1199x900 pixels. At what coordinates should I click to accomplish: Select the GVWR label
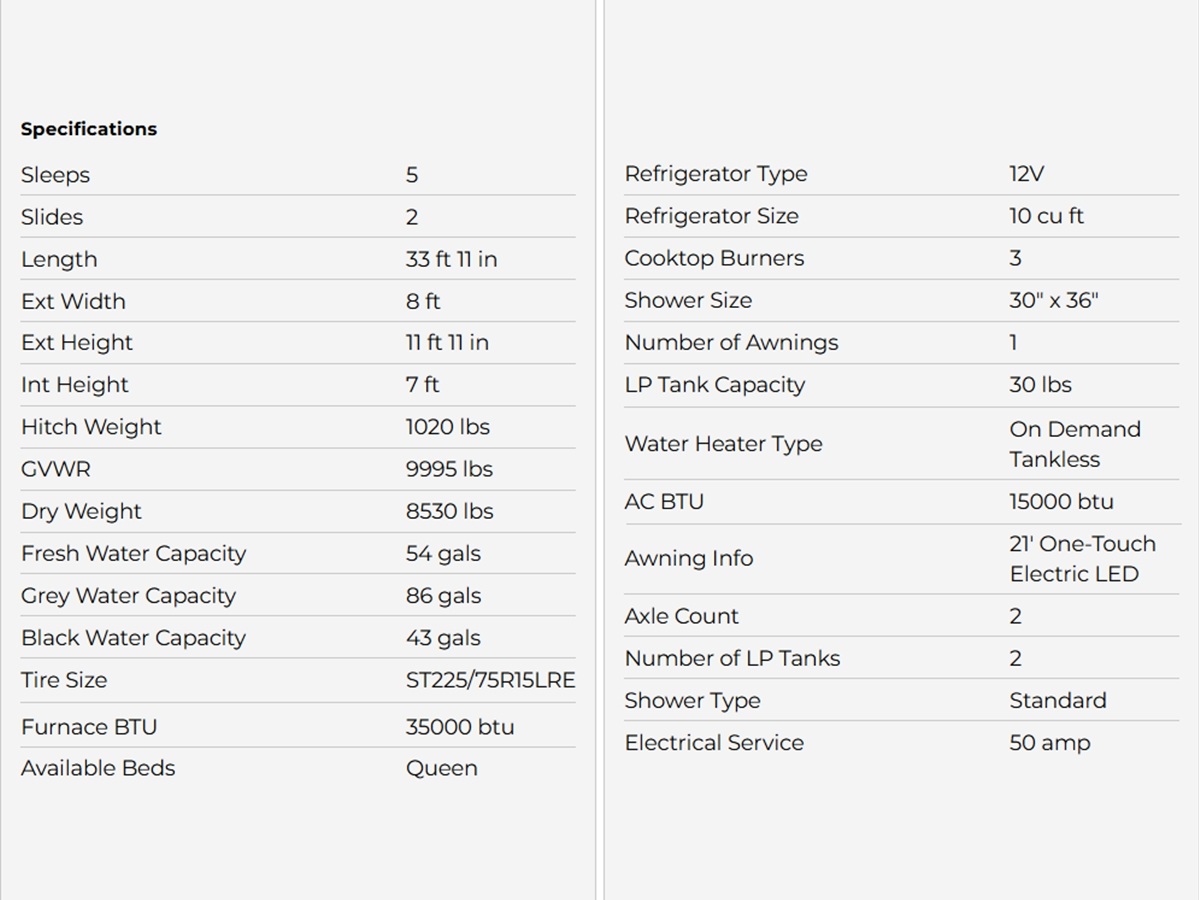coord(56,469)
